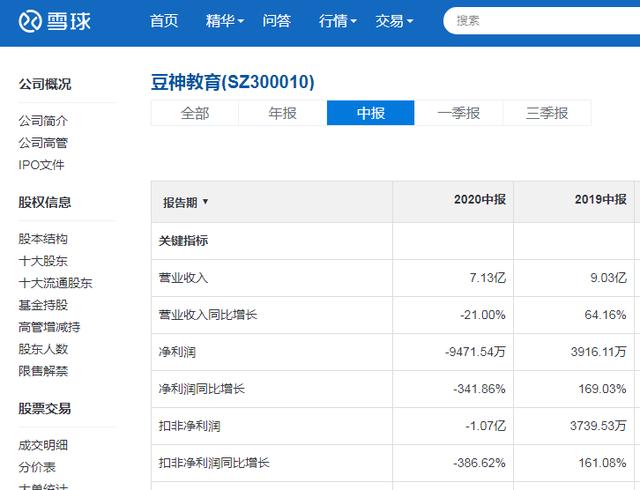Screen dimensions: 640x490
Task: View 成交明细 under 股票交易
Action: click(43, 445)
